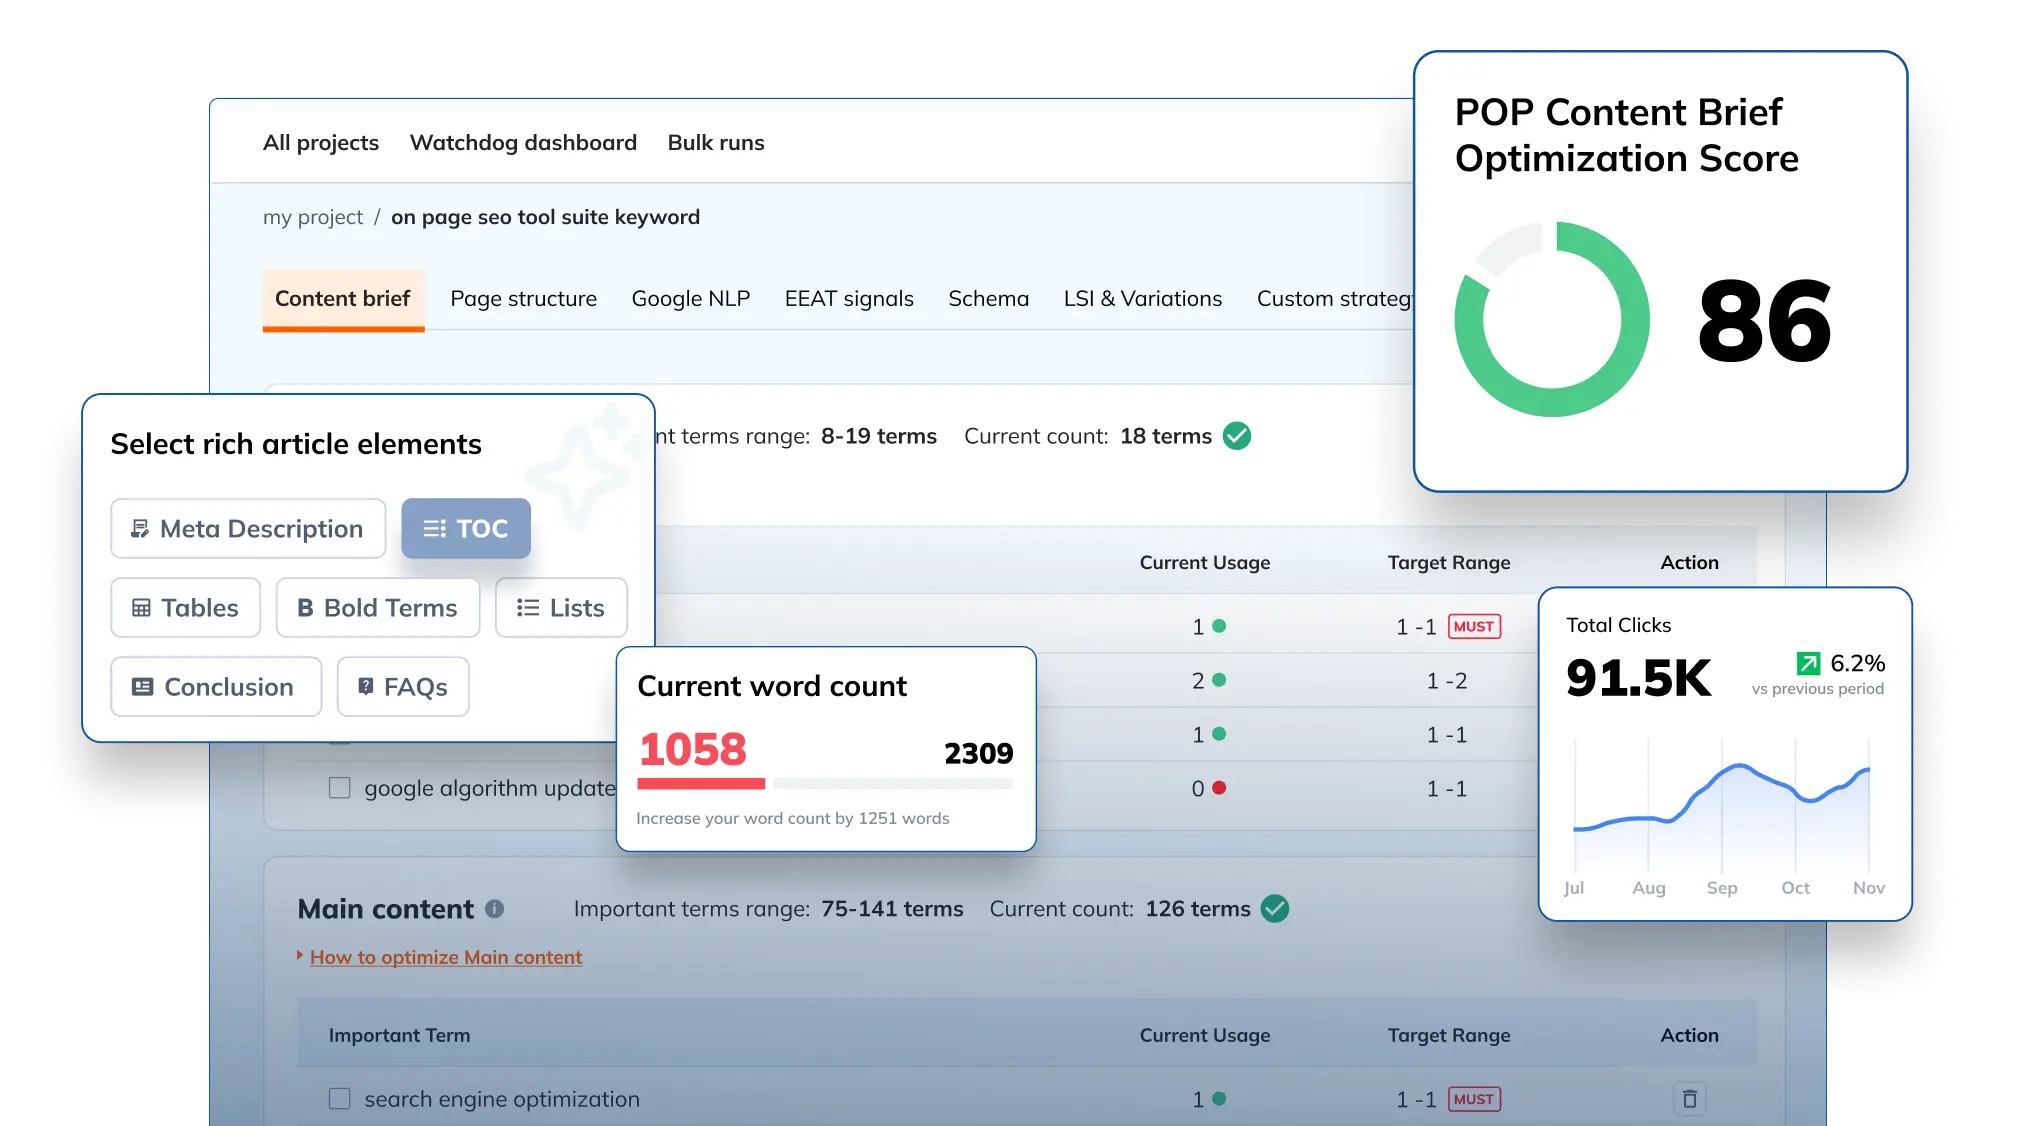
Task: Open the EEAT signals tab
Action: pos(849,299)
